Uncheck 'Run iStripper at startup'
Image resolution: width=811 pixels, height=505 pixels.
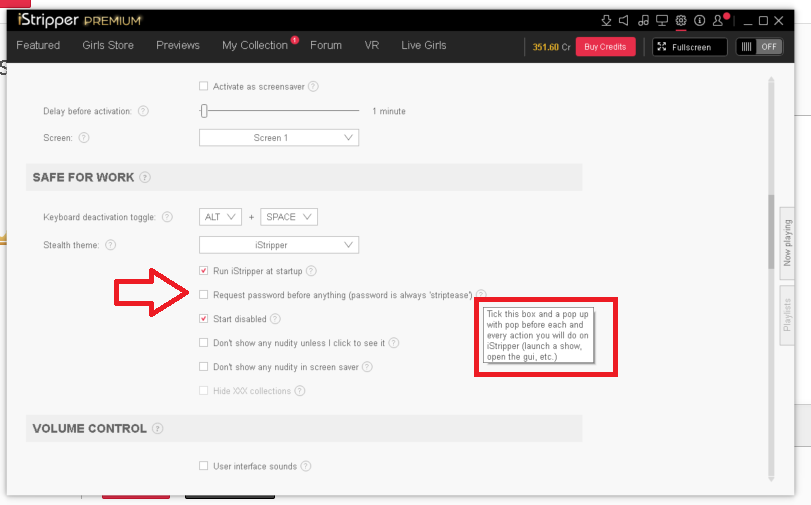(204, 271)
